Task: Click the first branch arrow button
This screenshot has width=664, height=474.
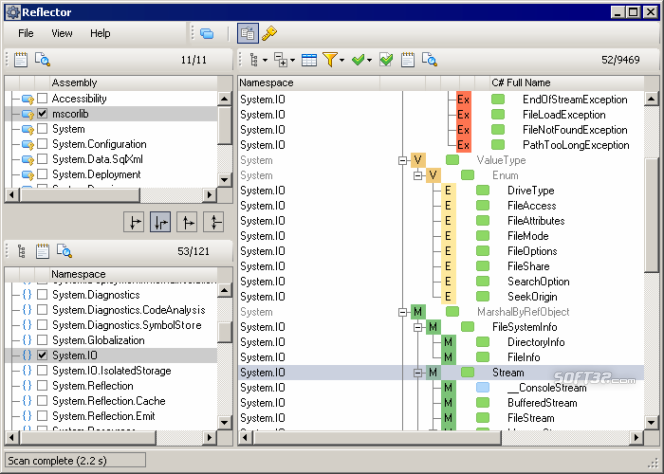Action: [134, 222]
